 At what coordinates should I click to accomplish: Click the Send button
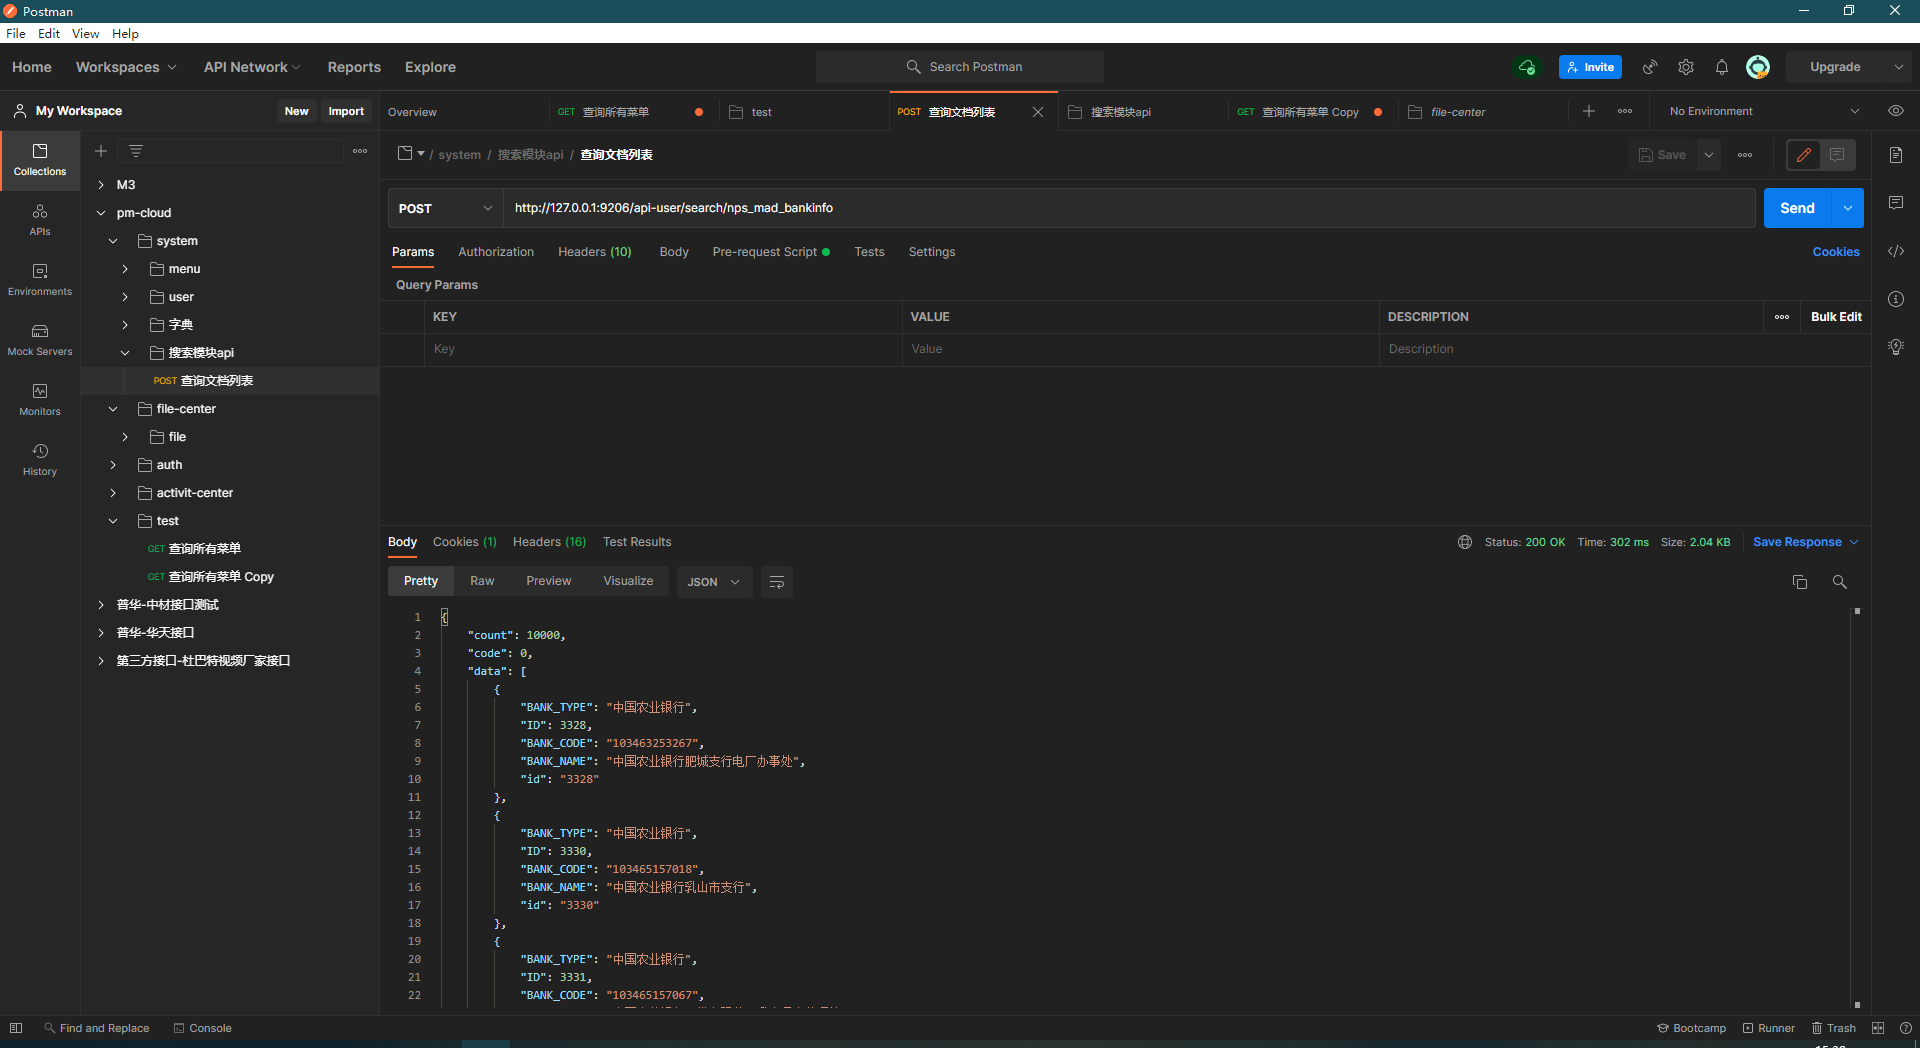(1797, 208)
